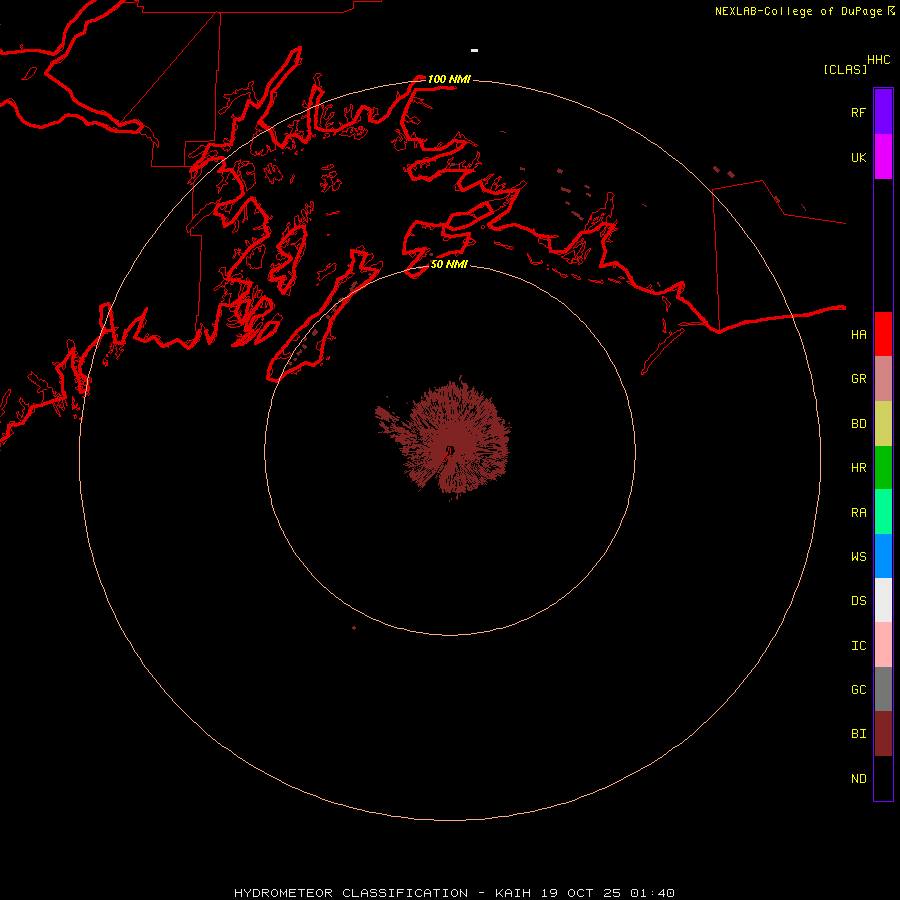This screenshot has height=900, width=900.
Task: Click the BI dark red legend swatch
Action: pos(883,734)
